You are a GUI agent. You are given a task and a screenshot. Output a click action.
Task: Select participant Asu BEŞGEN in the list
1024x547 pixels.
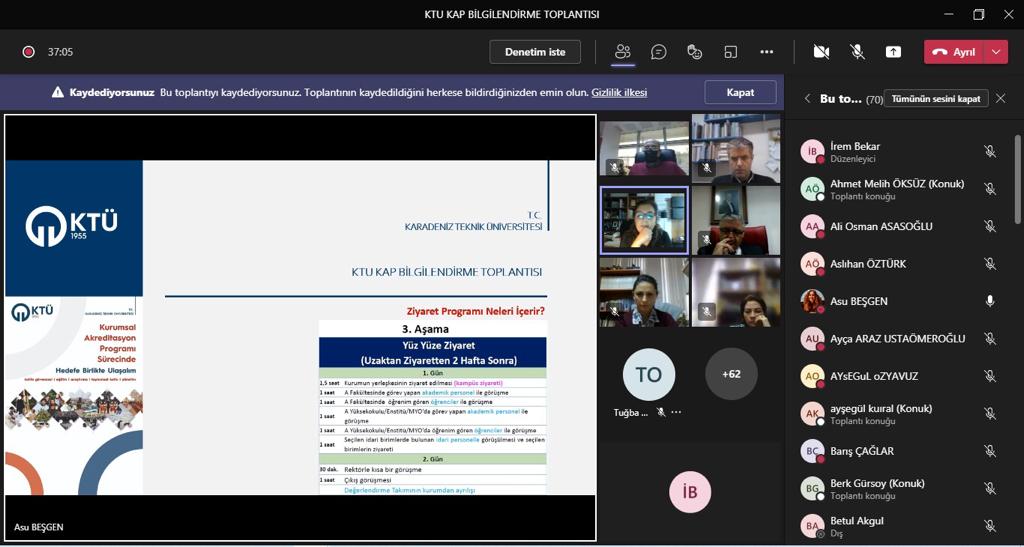coord(901,301)
